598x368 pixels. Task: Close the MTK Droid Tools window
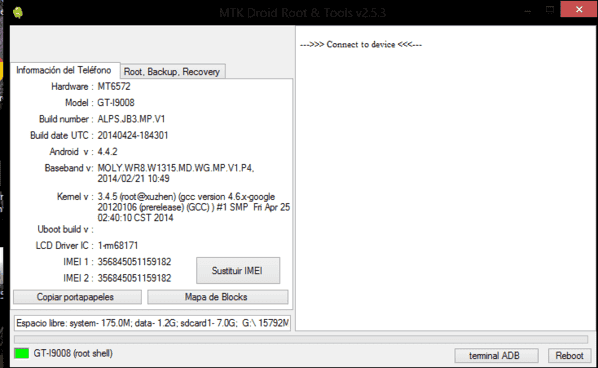(579, 10)
